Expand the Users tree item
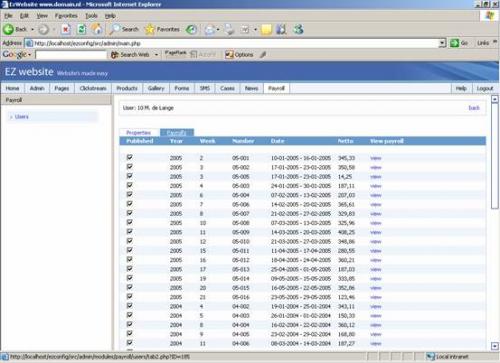 pos(11,117)
